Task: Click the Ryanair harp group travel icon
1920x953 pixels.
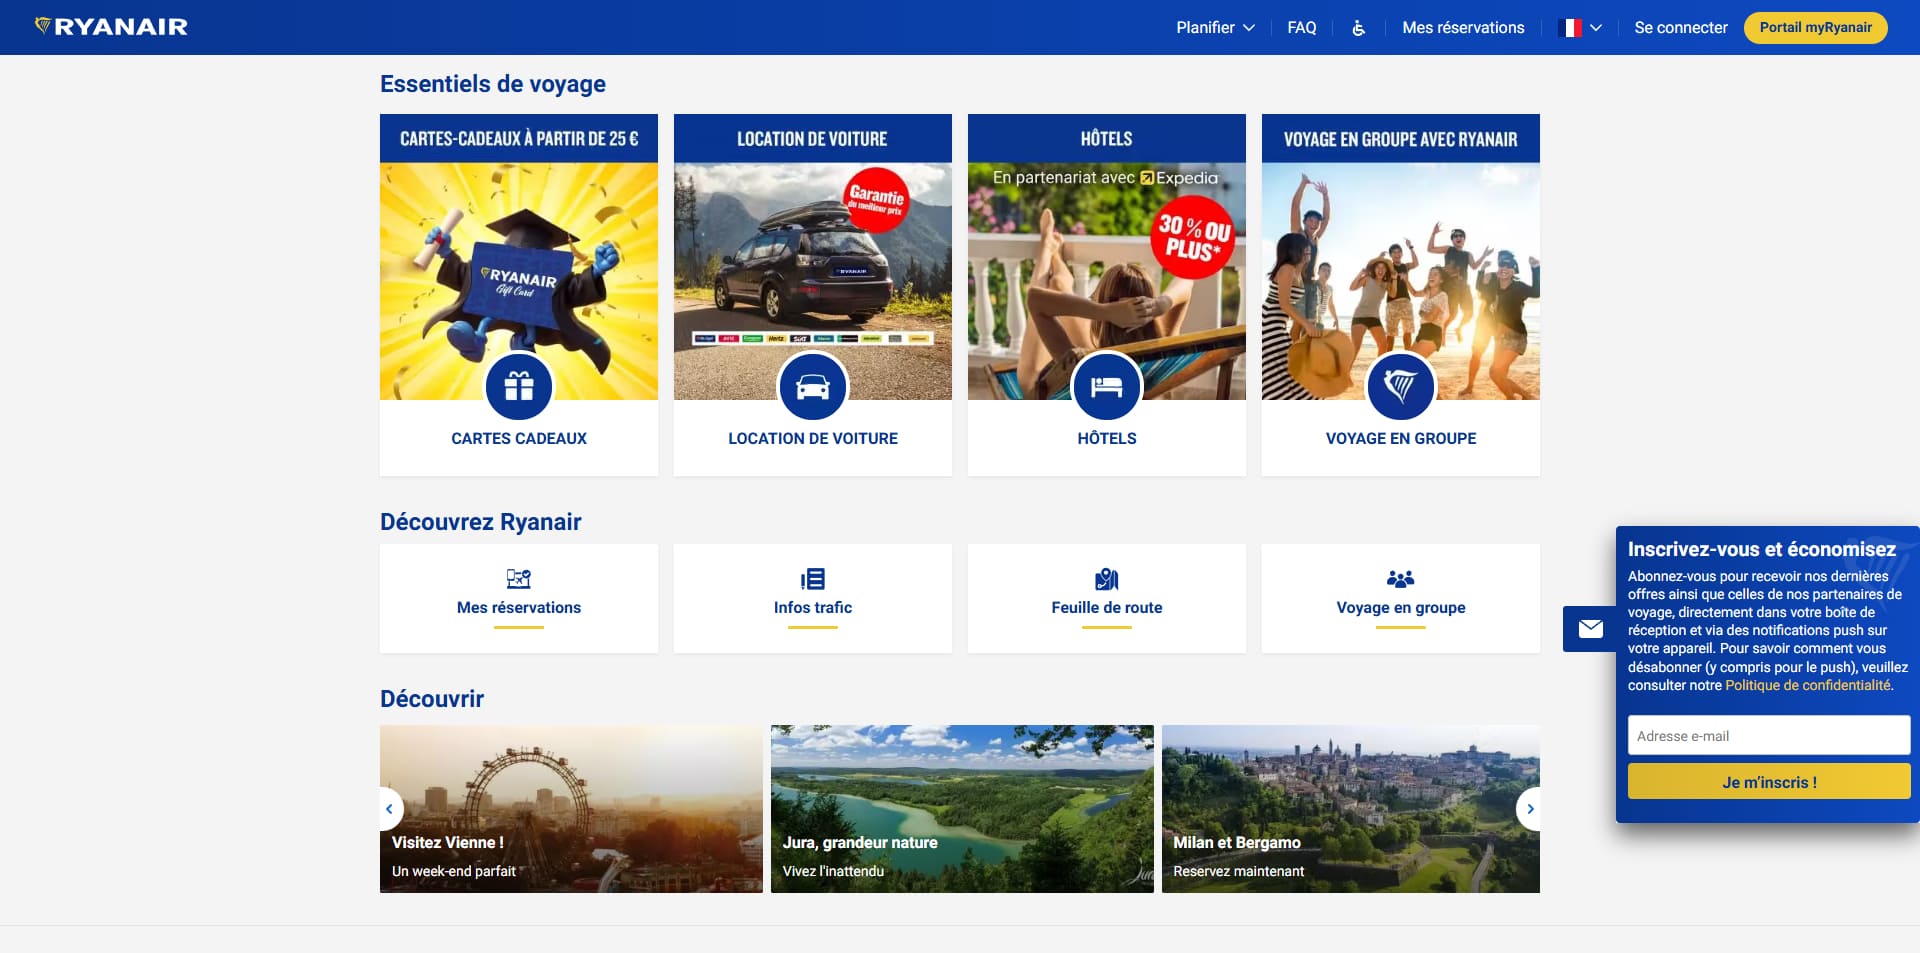Action: tap(1401, 386)
